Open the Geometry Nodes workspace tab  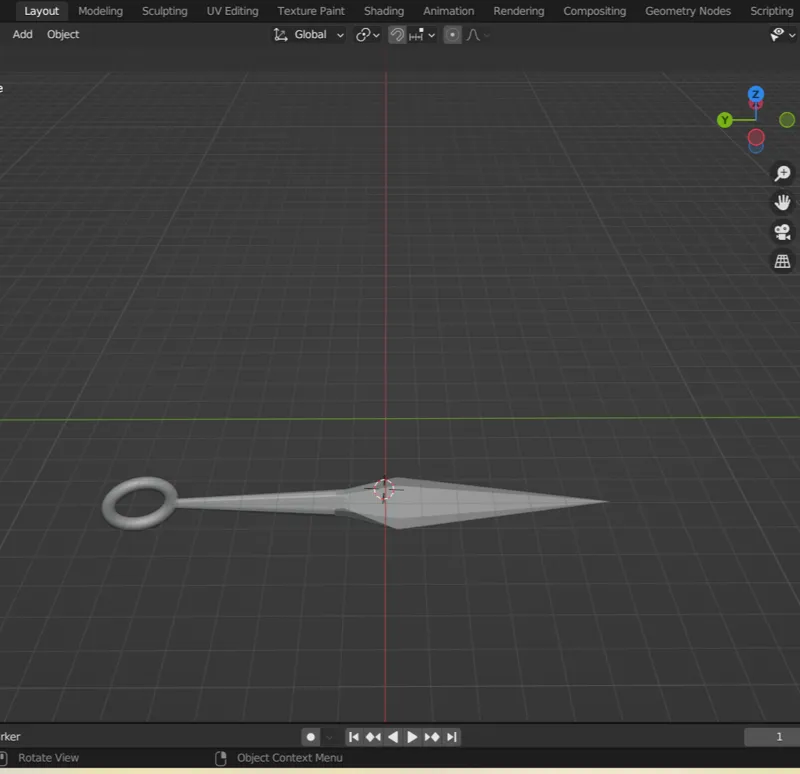click(688, 11)
